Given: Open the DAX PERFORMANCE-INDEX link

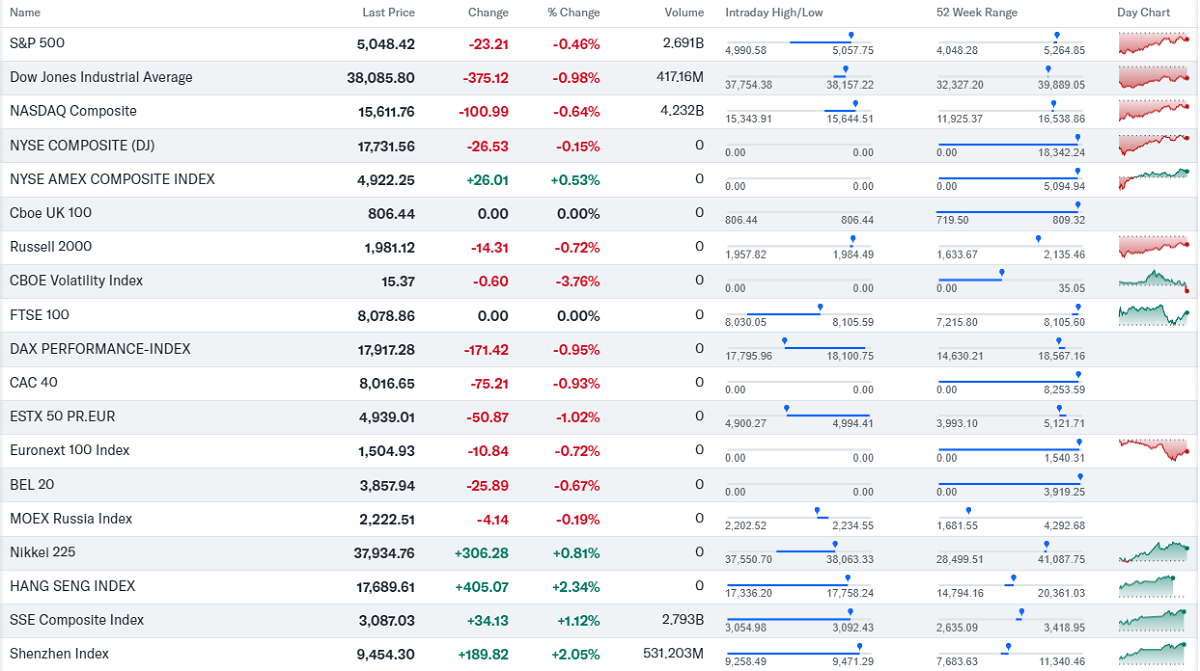Looking at the screenshot, I should 100,349.
